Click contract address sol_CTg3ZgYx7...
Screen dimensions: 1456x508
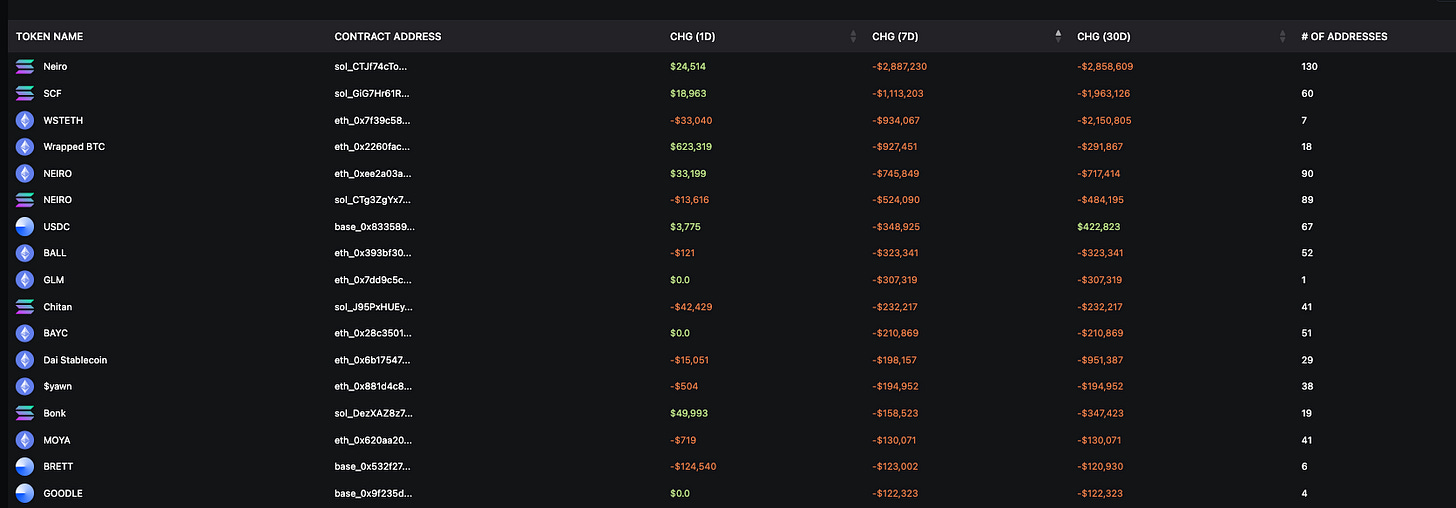pyautogui.click(x=372, y=200)
